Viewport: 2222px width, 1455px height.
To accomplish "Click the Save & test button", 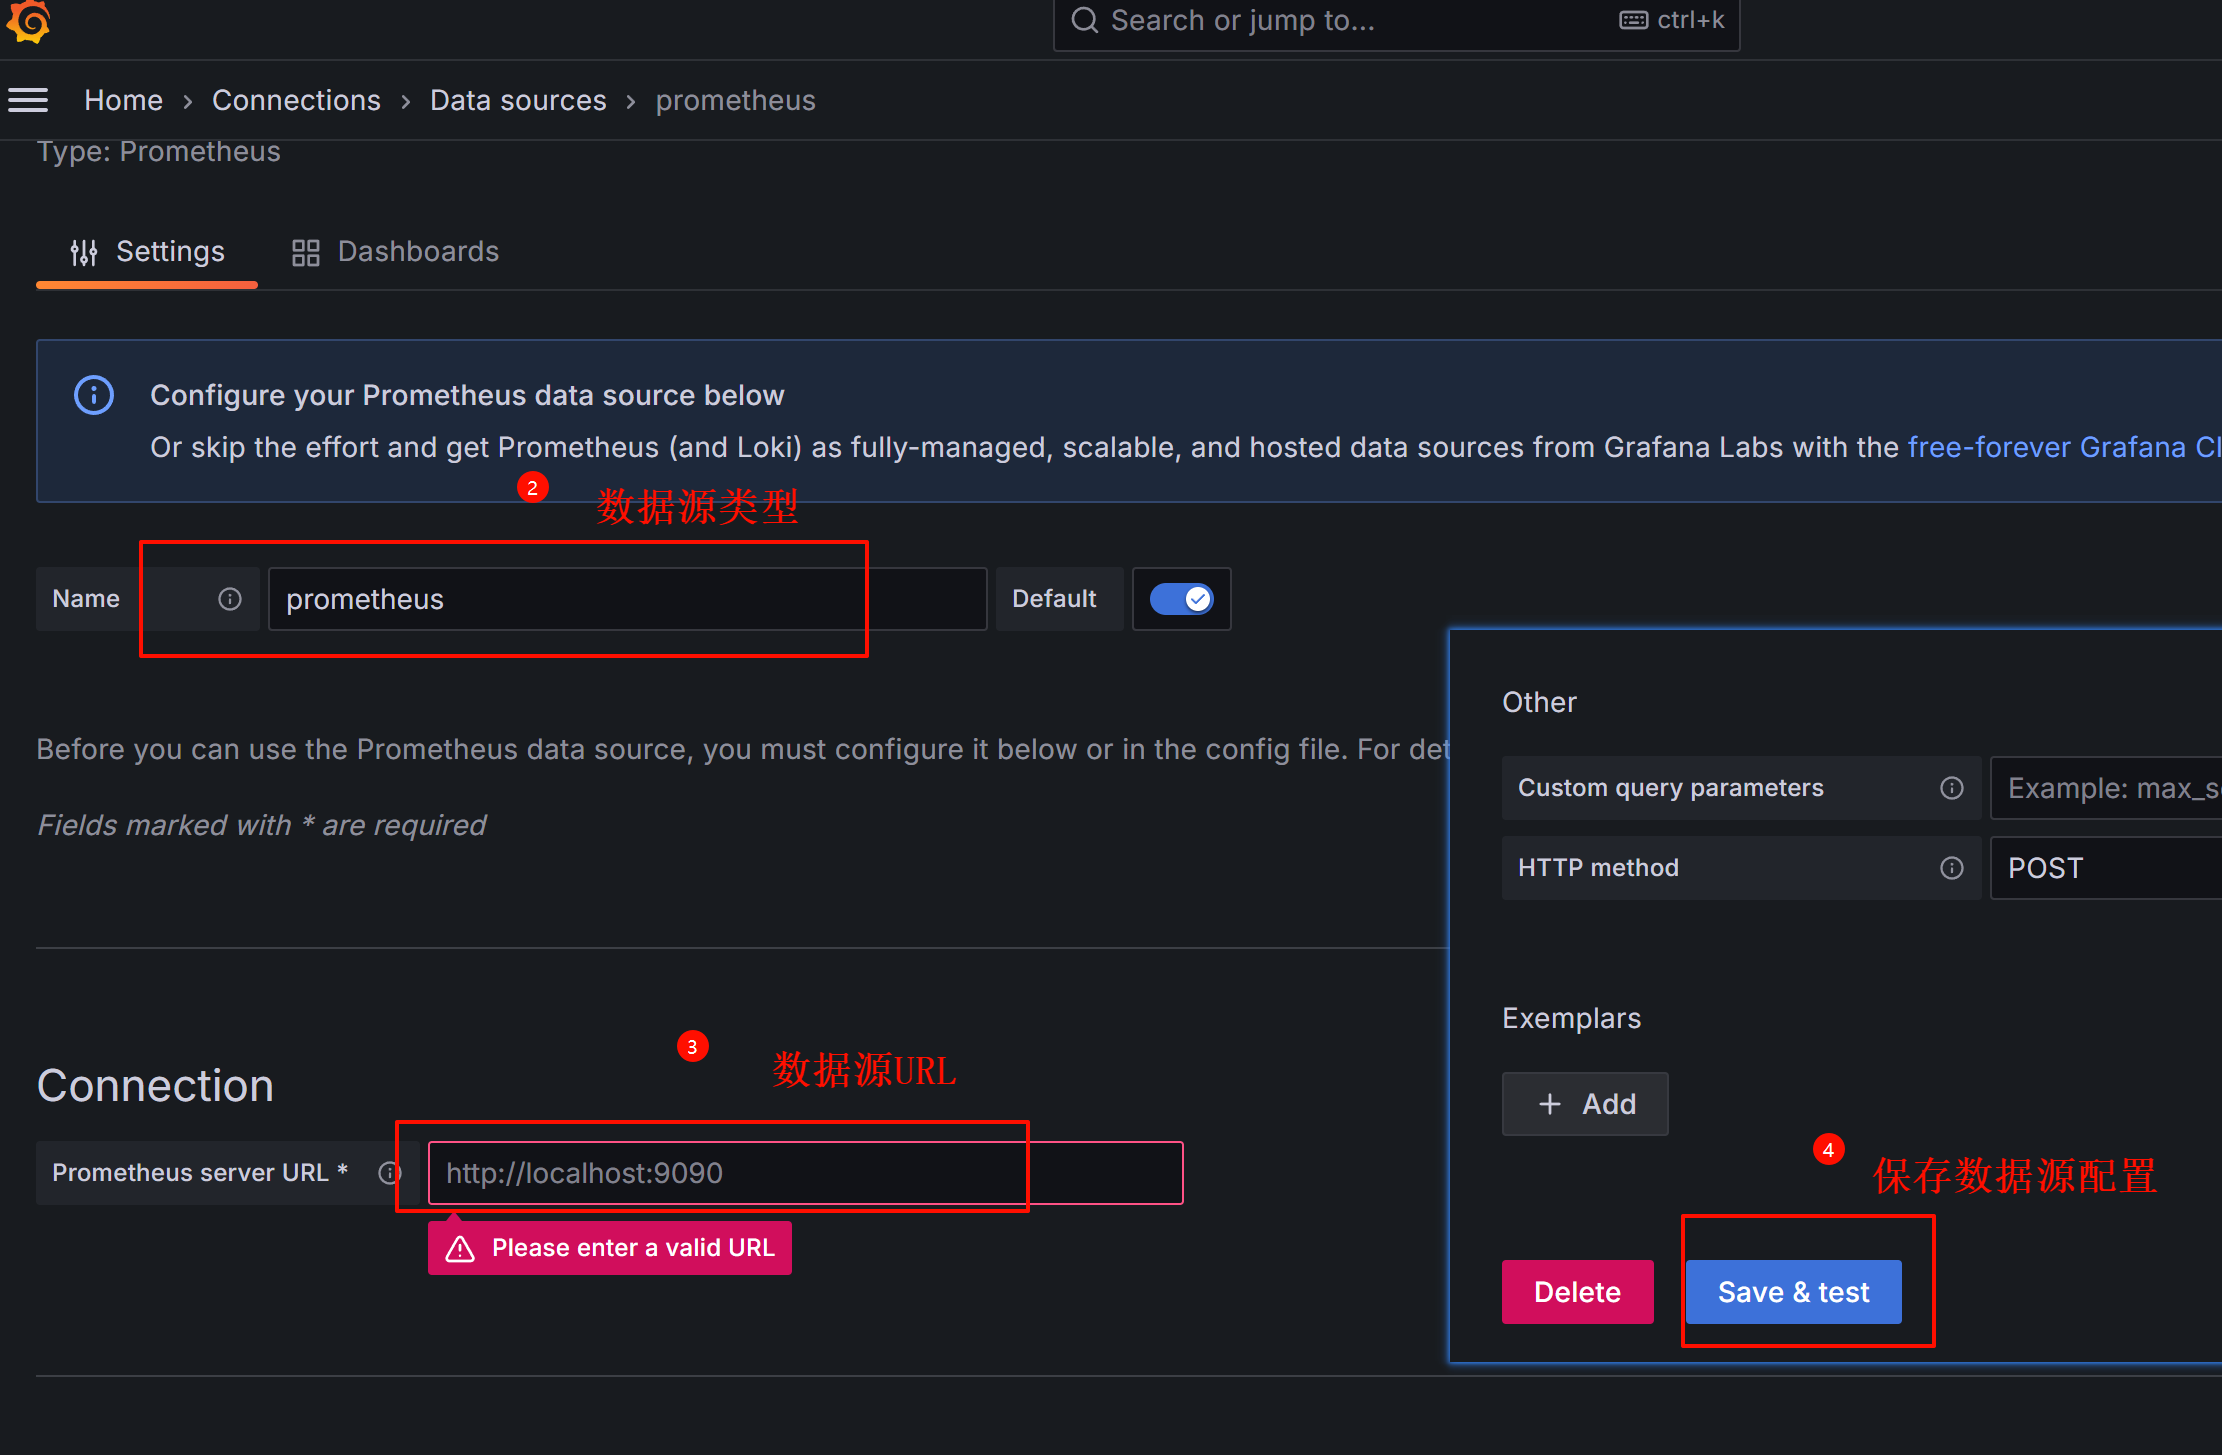I will click(x=1793, y=1292).
